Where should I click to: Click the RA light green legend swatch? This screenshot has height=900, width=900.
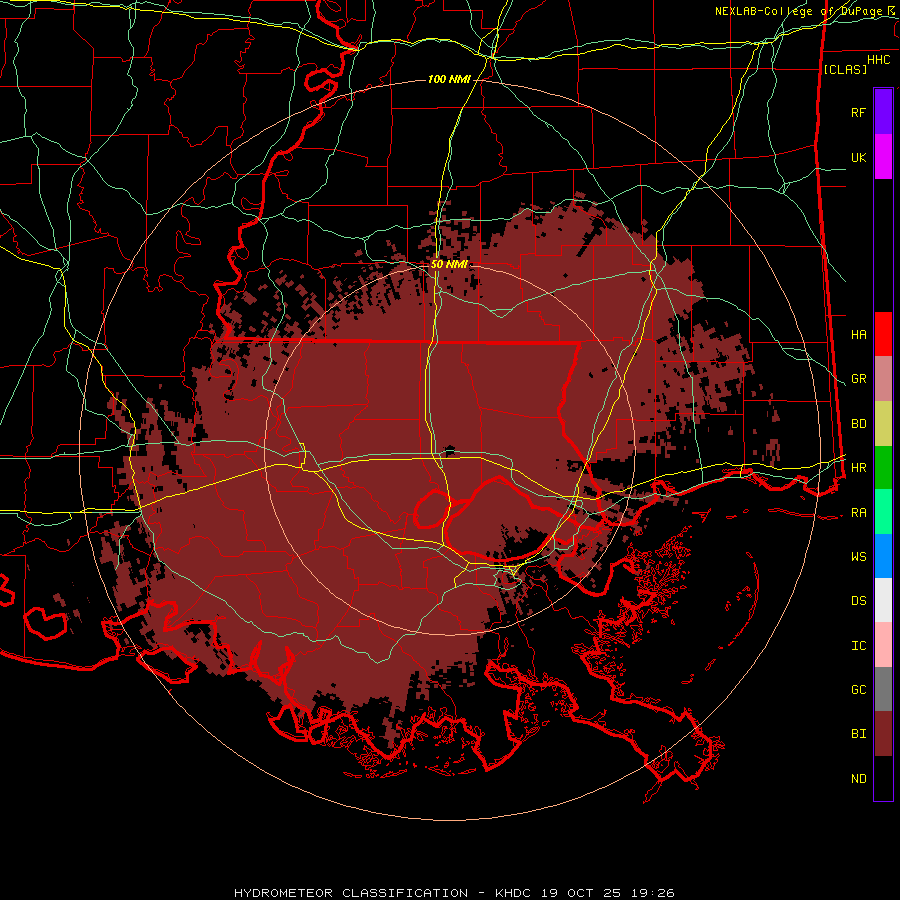click(883, 512)
